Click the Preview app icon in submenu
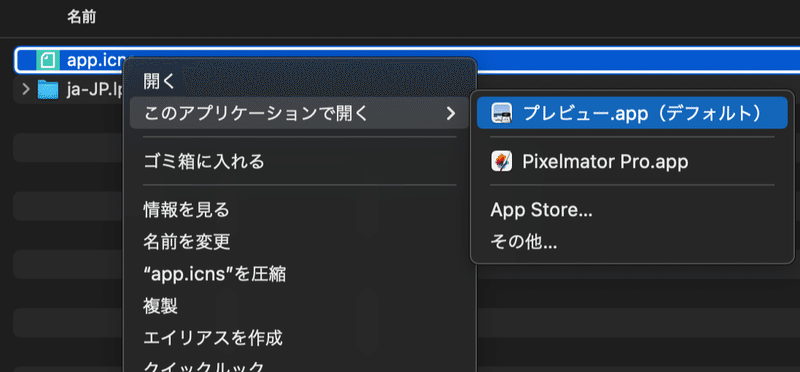The image size is (800, 372). click(x=501, y=113)
